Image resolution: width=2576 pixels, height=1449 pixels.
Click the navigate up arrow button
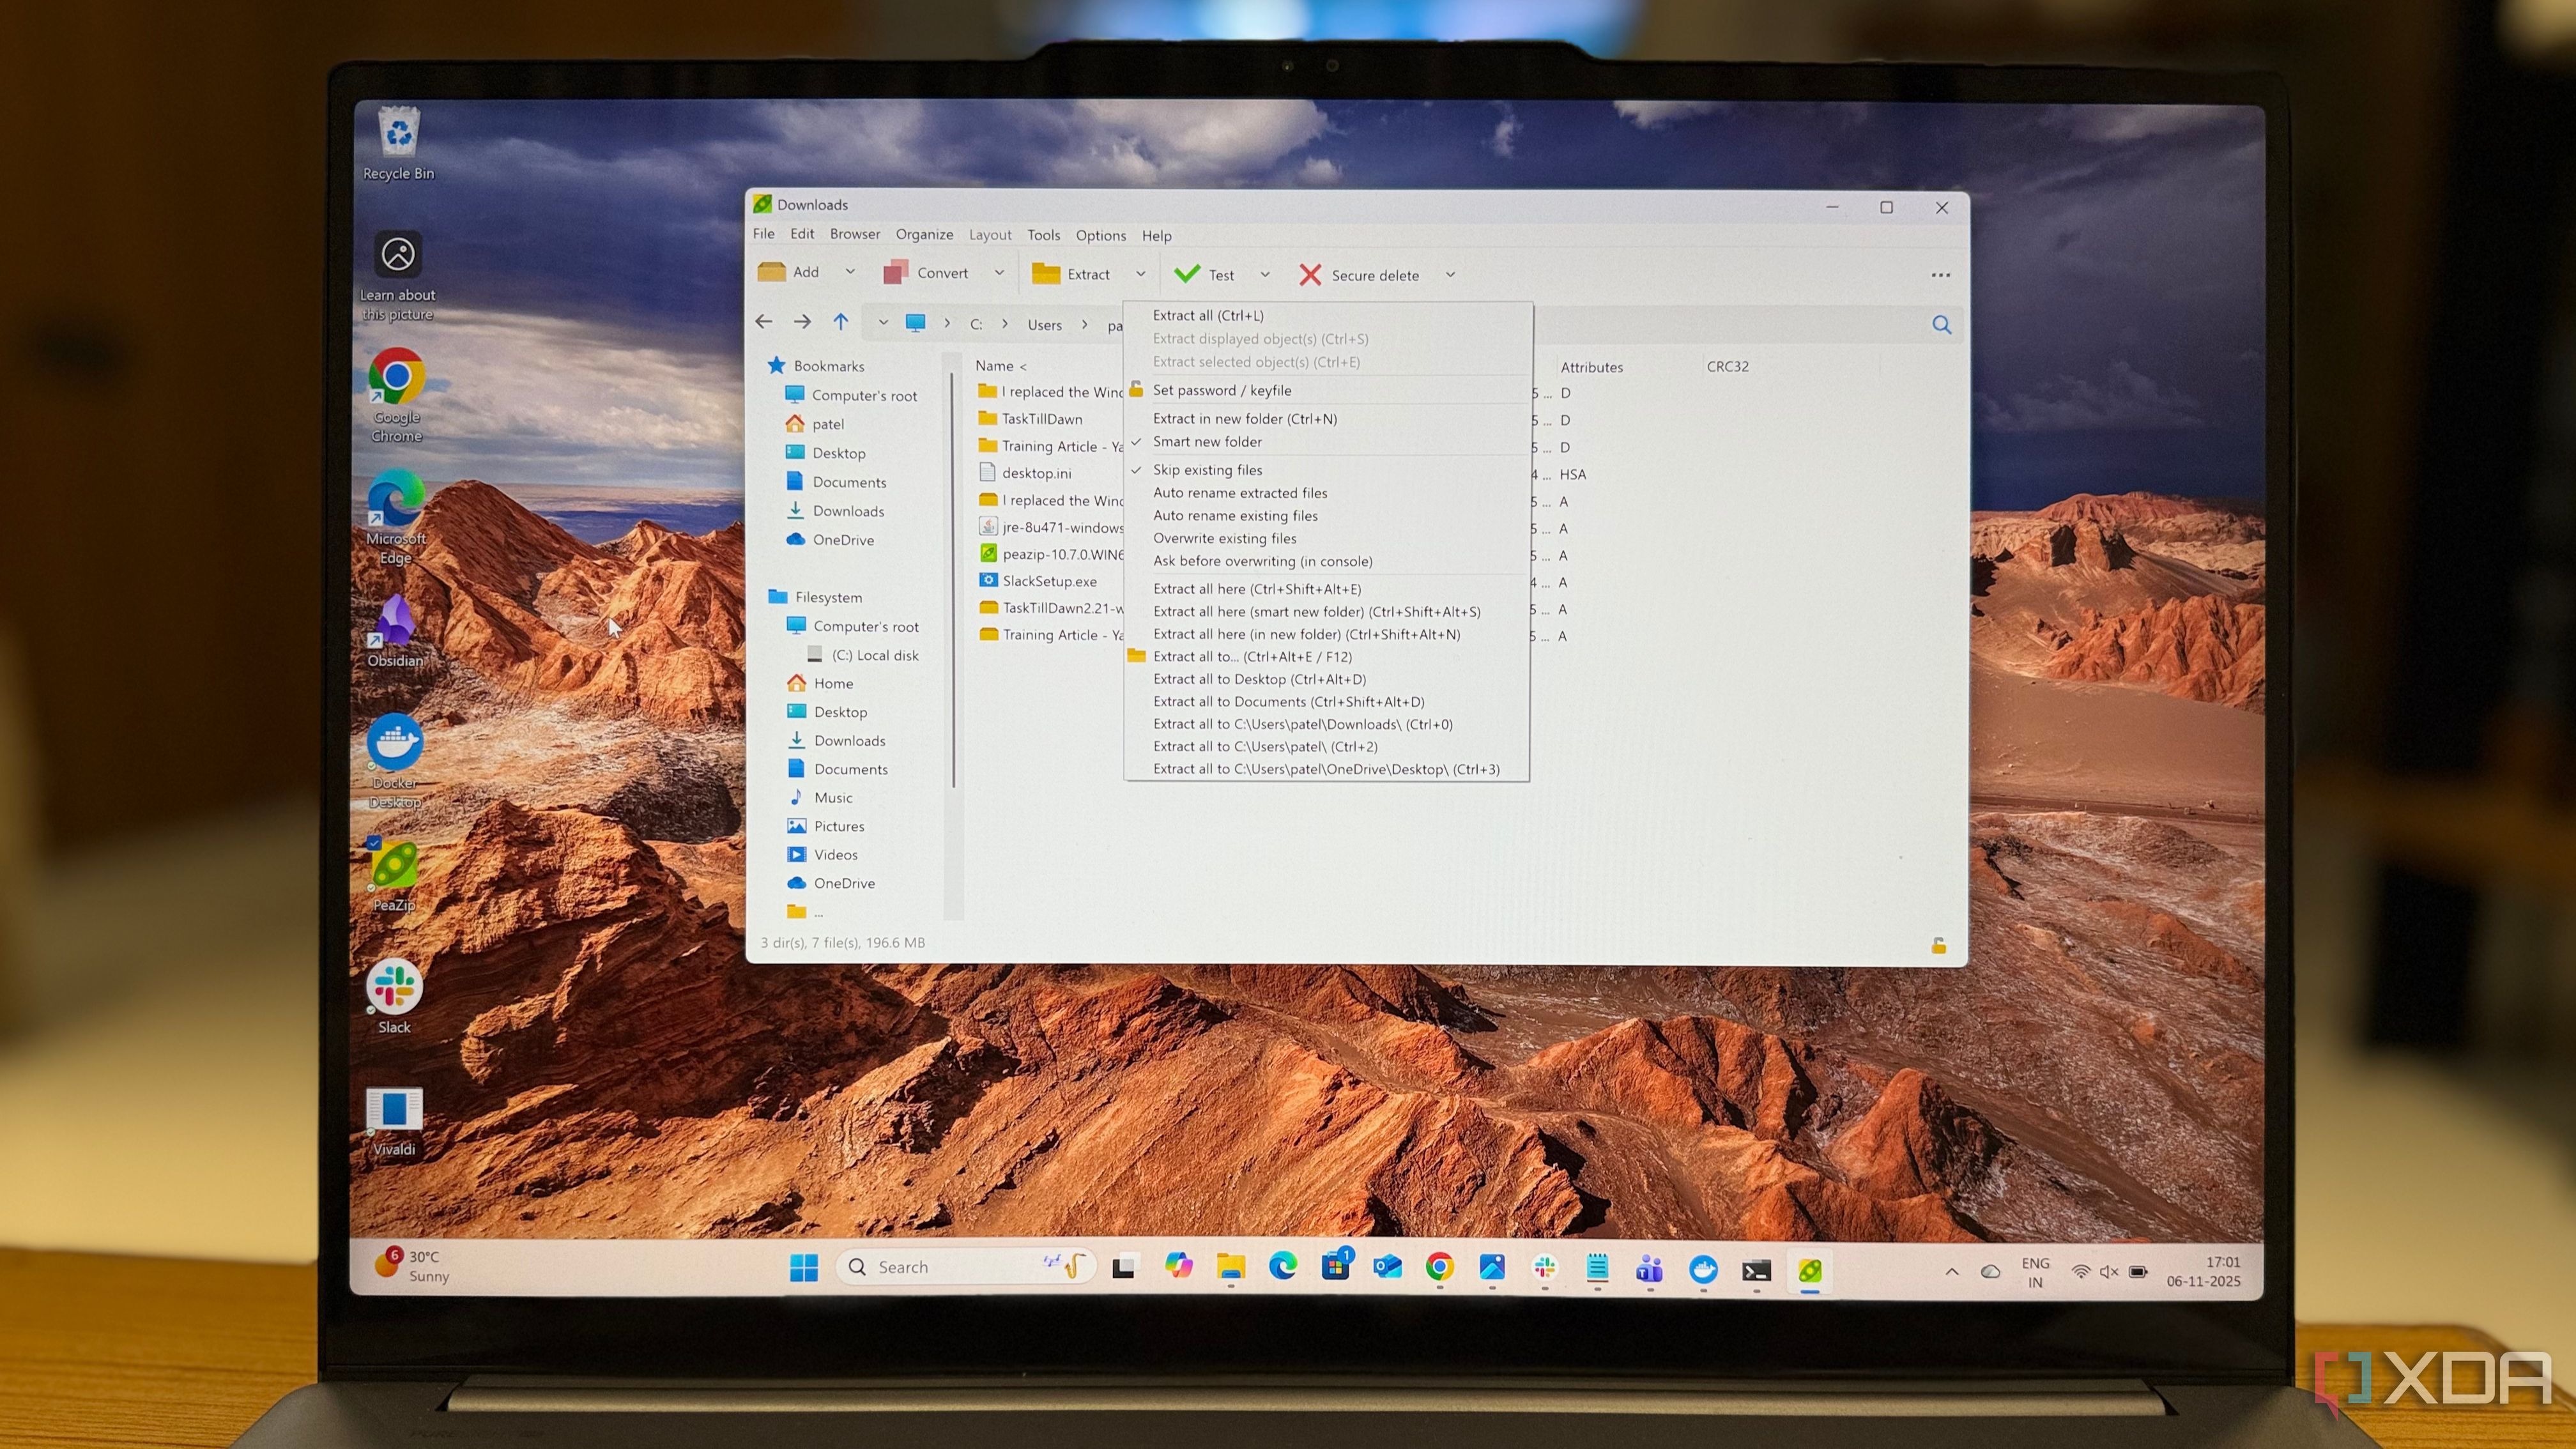pyautogui.click(x=840, y=322)
